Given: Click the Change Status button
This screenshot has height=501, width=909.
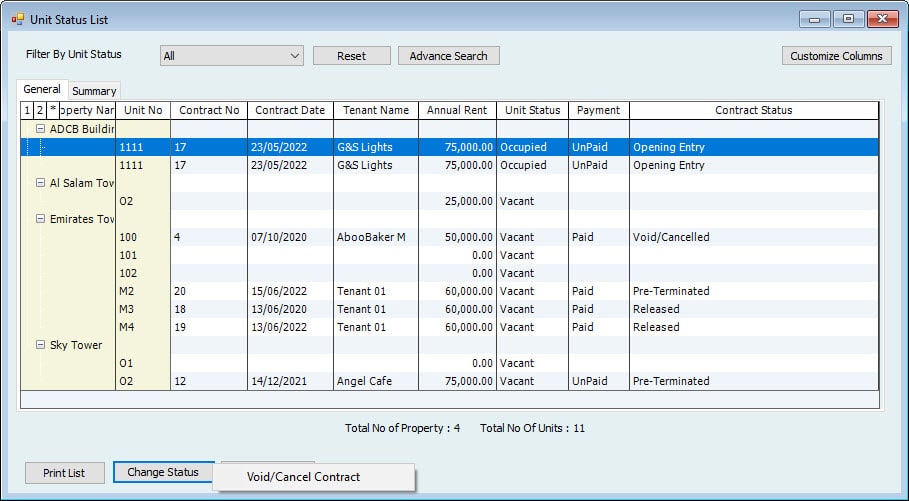Looking at the screenshot, I should click(163, 472).
